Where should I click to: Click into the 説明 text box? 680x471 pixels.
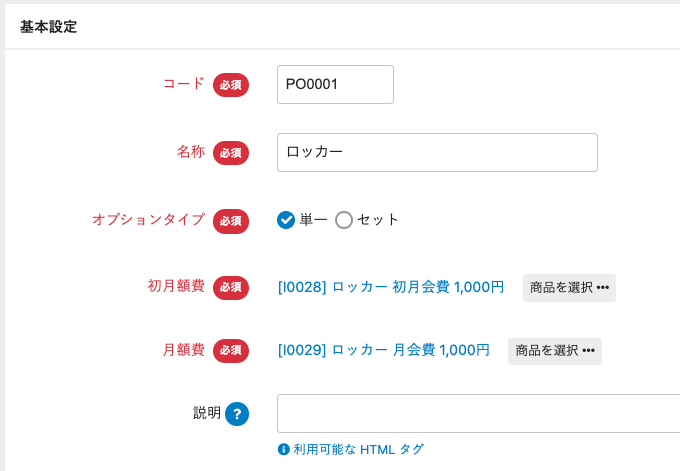click(478, 413)
